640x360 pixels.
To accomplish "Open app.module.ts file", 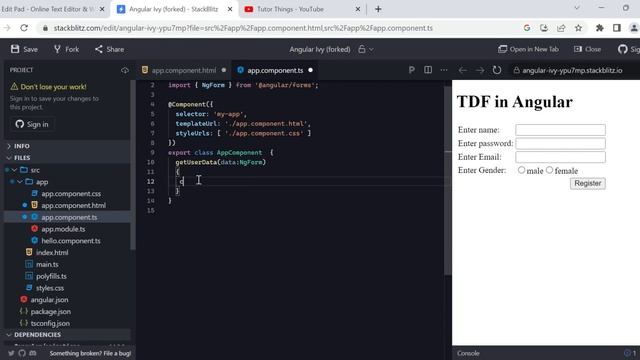I will [63, 229].
